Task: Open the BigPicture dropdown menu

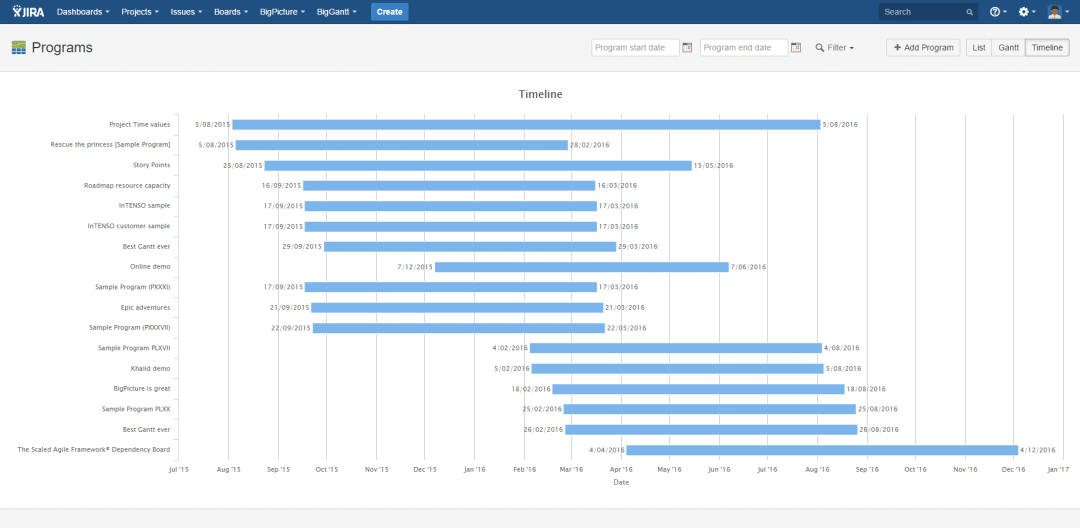Action: pos(282,12)
